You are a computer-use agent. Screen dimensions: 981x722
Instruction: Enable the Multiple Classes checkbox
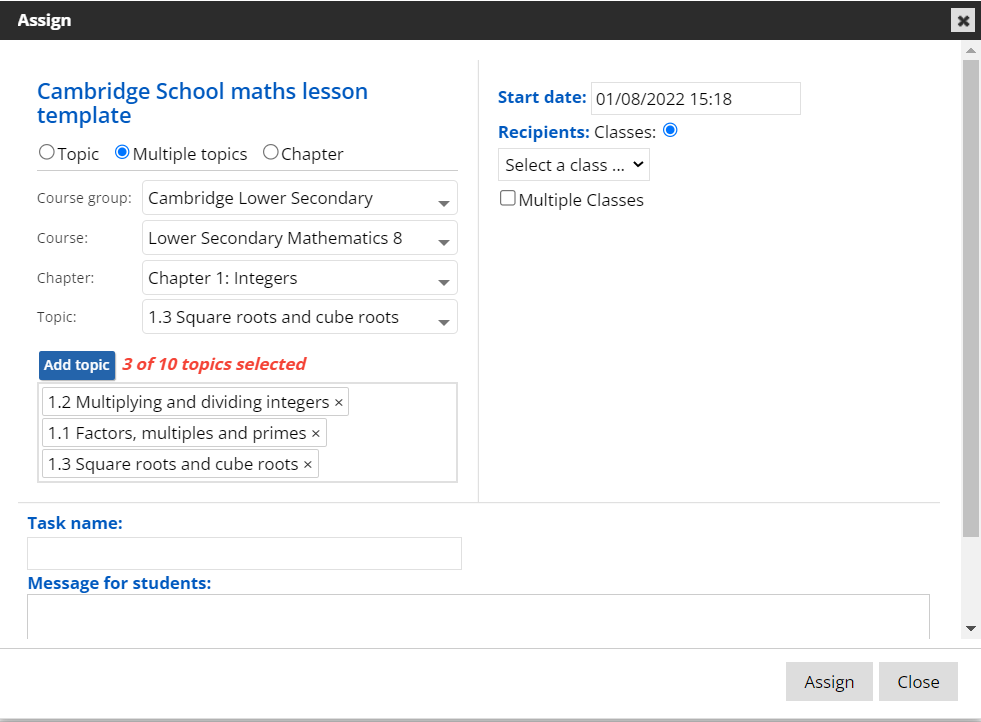click(x=507, y=198)
